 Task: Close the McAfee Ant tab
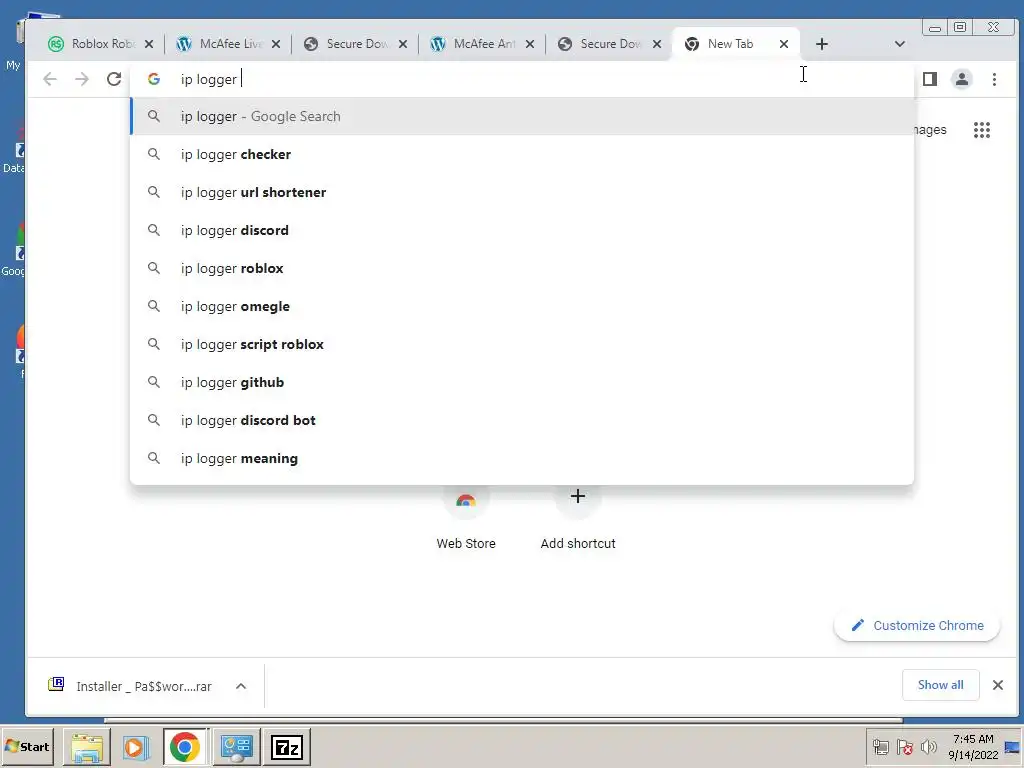click(530, 44)
